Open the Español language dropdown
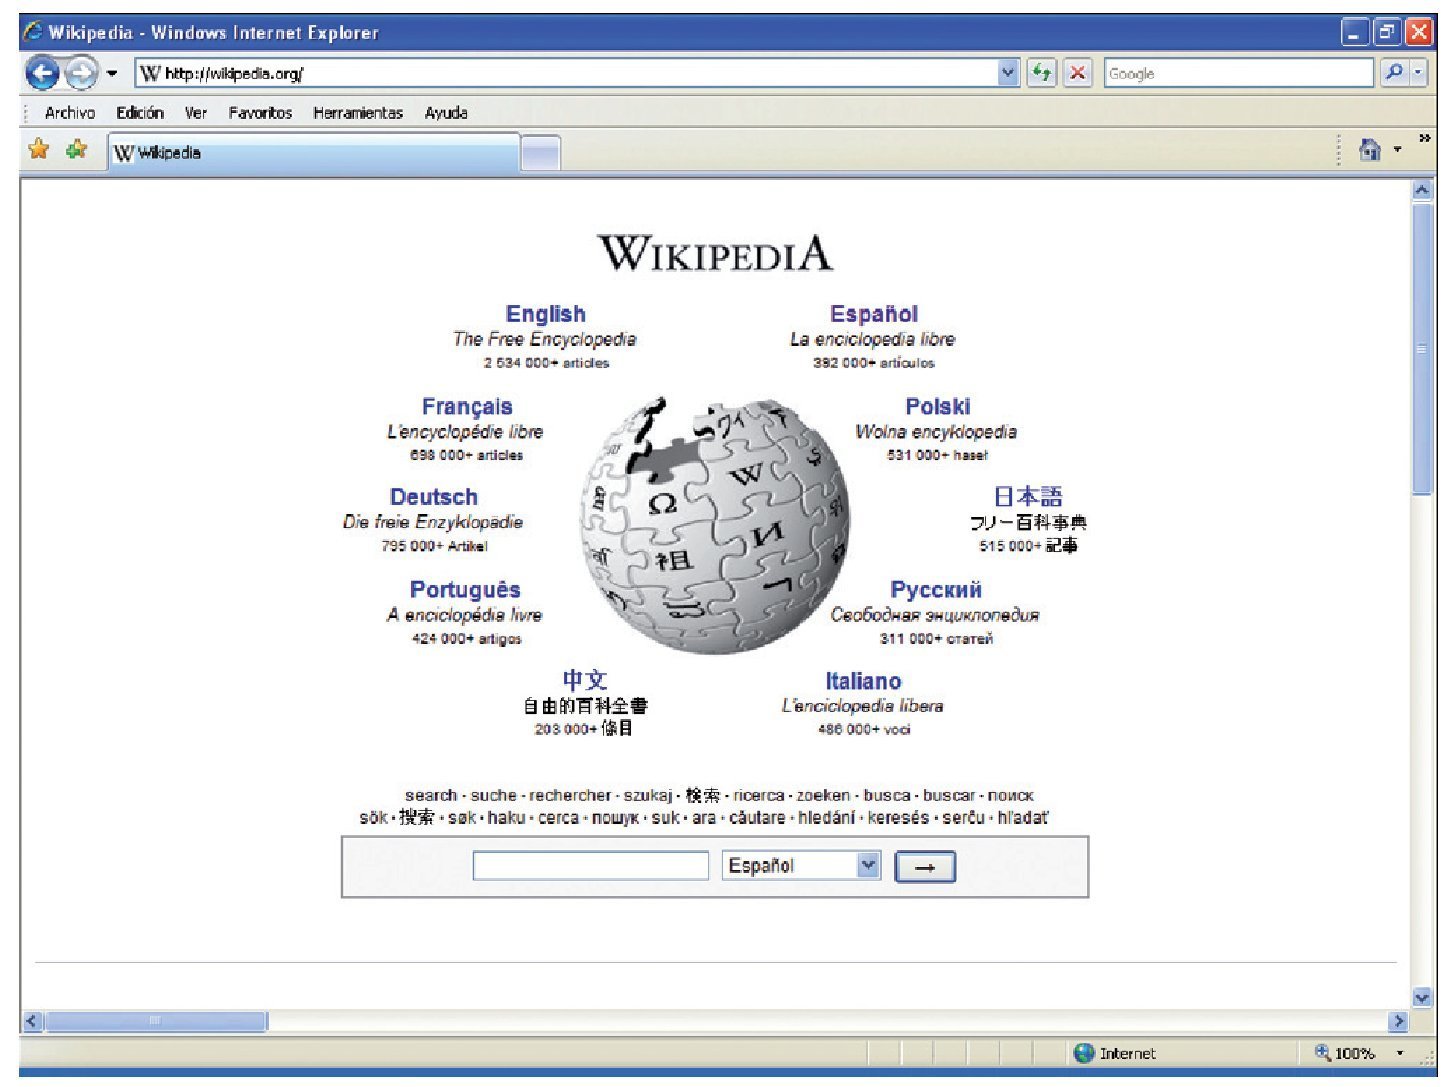Screen dimensions: 1454x1087 pyautogui.click(x=868, y=866)
